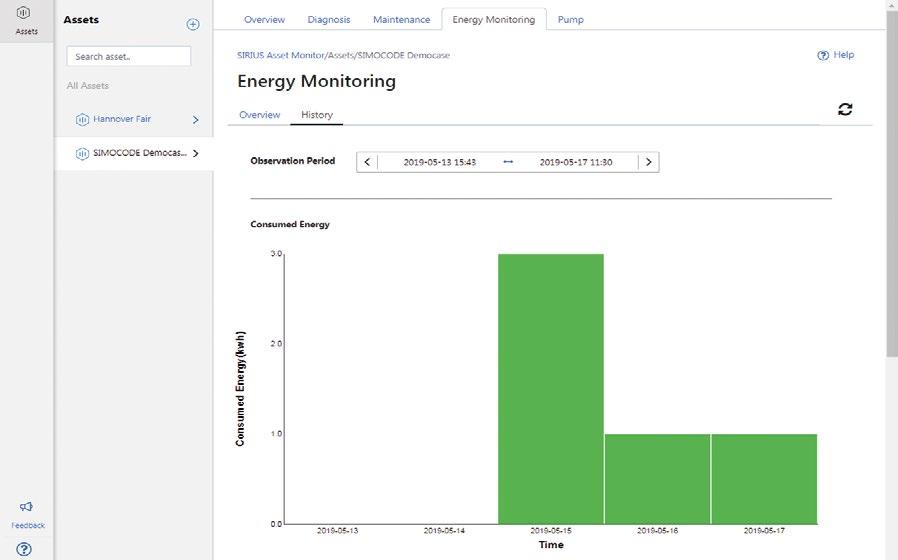Click the Feedback megaphone icon
The height and width of the screenshot is (560, 898).
pyautogui.click(x=26, y=507)
